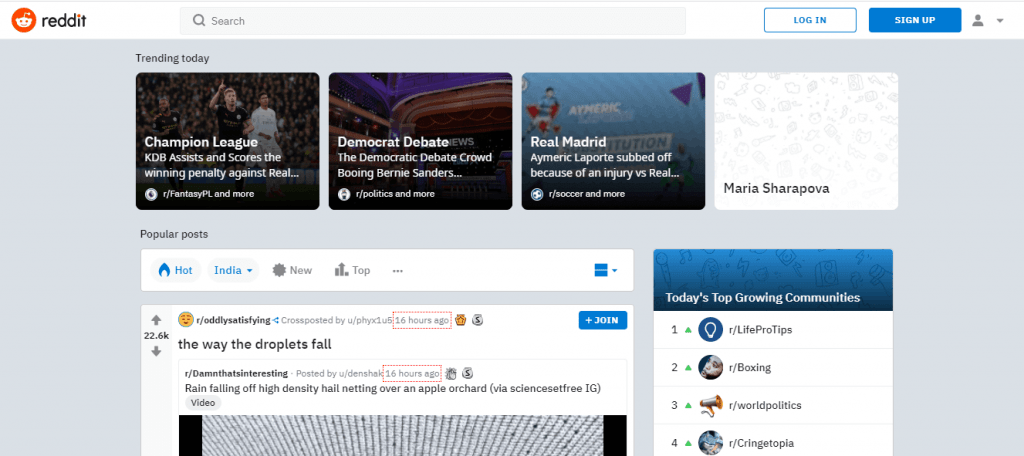Click the silver award icon on r/oddlysatisfying post

coord(478,320)
